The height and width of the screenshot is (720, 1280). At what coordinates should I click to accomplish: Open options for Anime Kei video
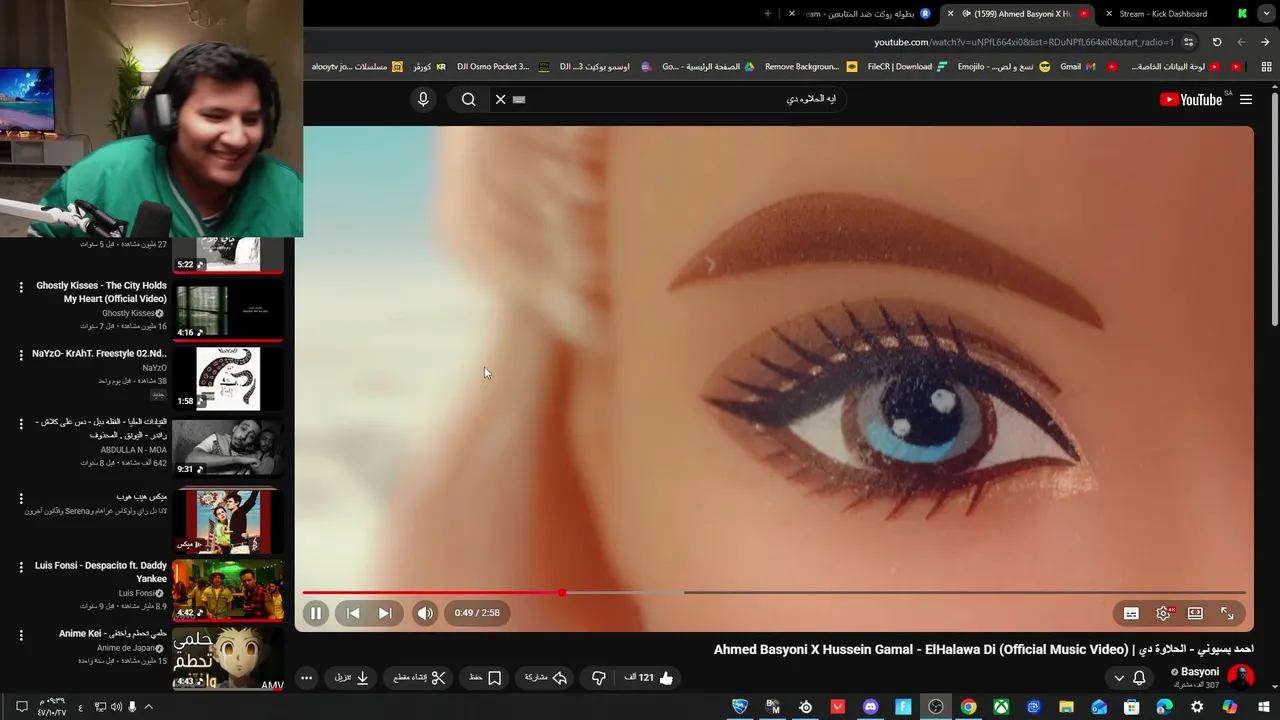tap(21, 635)
